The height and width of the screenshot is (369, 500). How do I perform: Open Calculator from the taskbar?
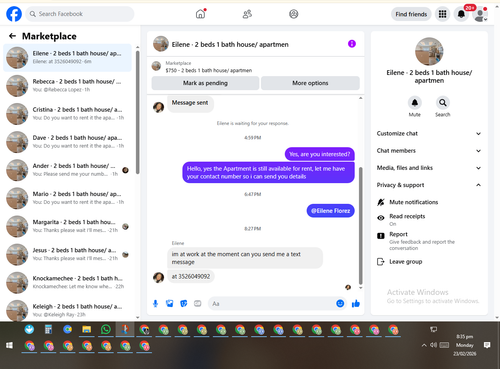pos(49,330)
